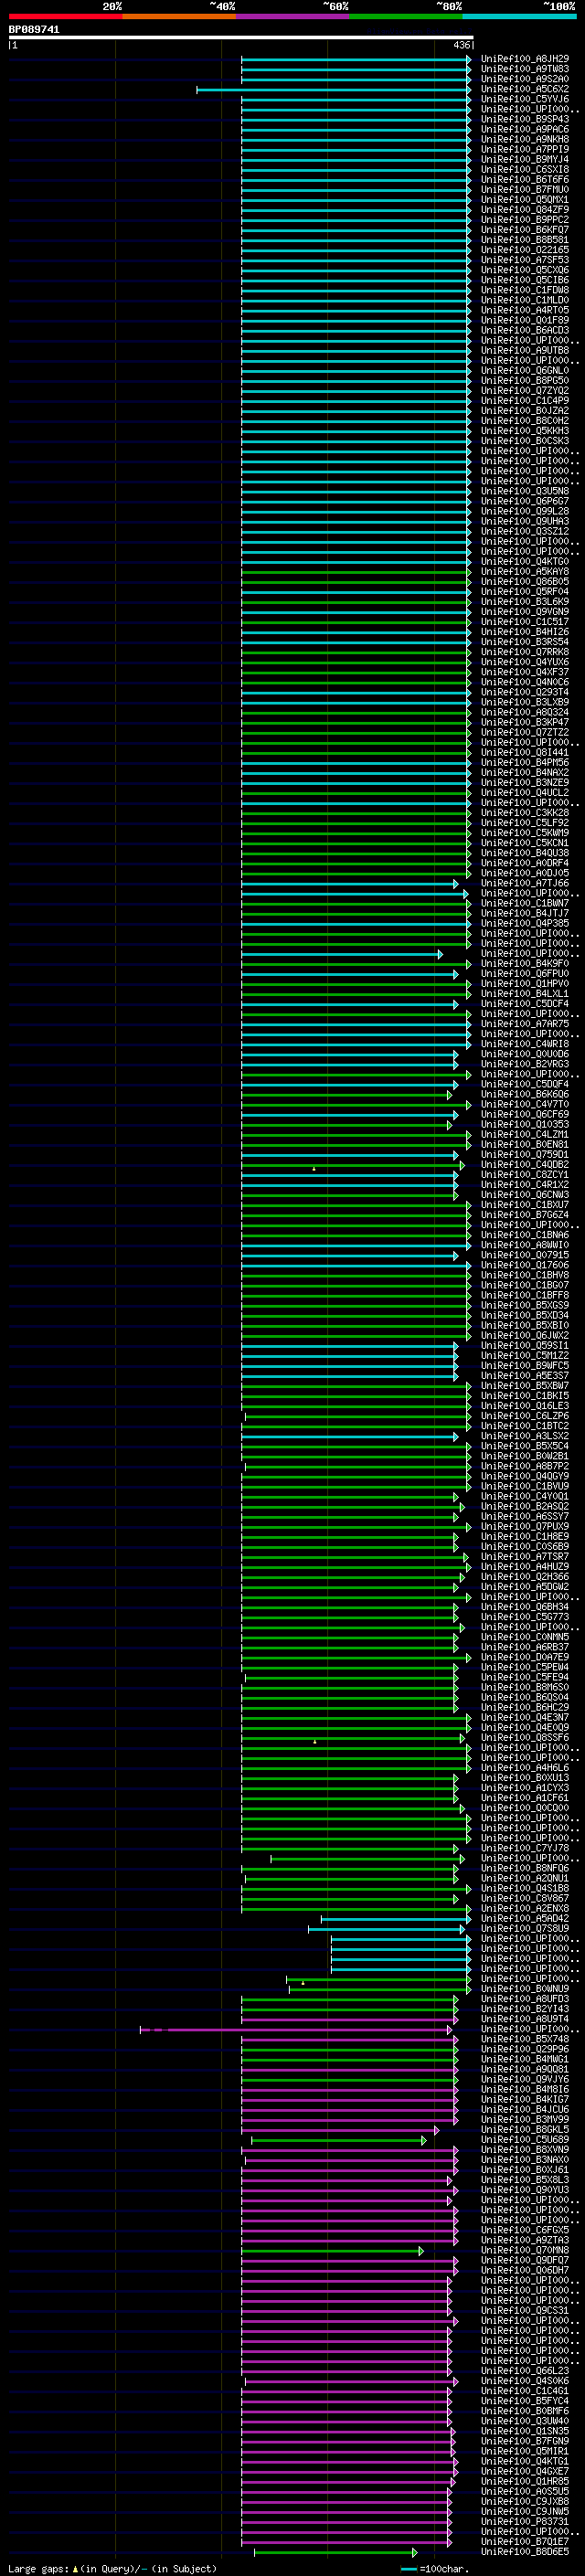Image resolution: width=585 pixels, height=2576 pixels.
Task: Select the UniRef100_B5X748 label
Action: [x=525, y=2039]
